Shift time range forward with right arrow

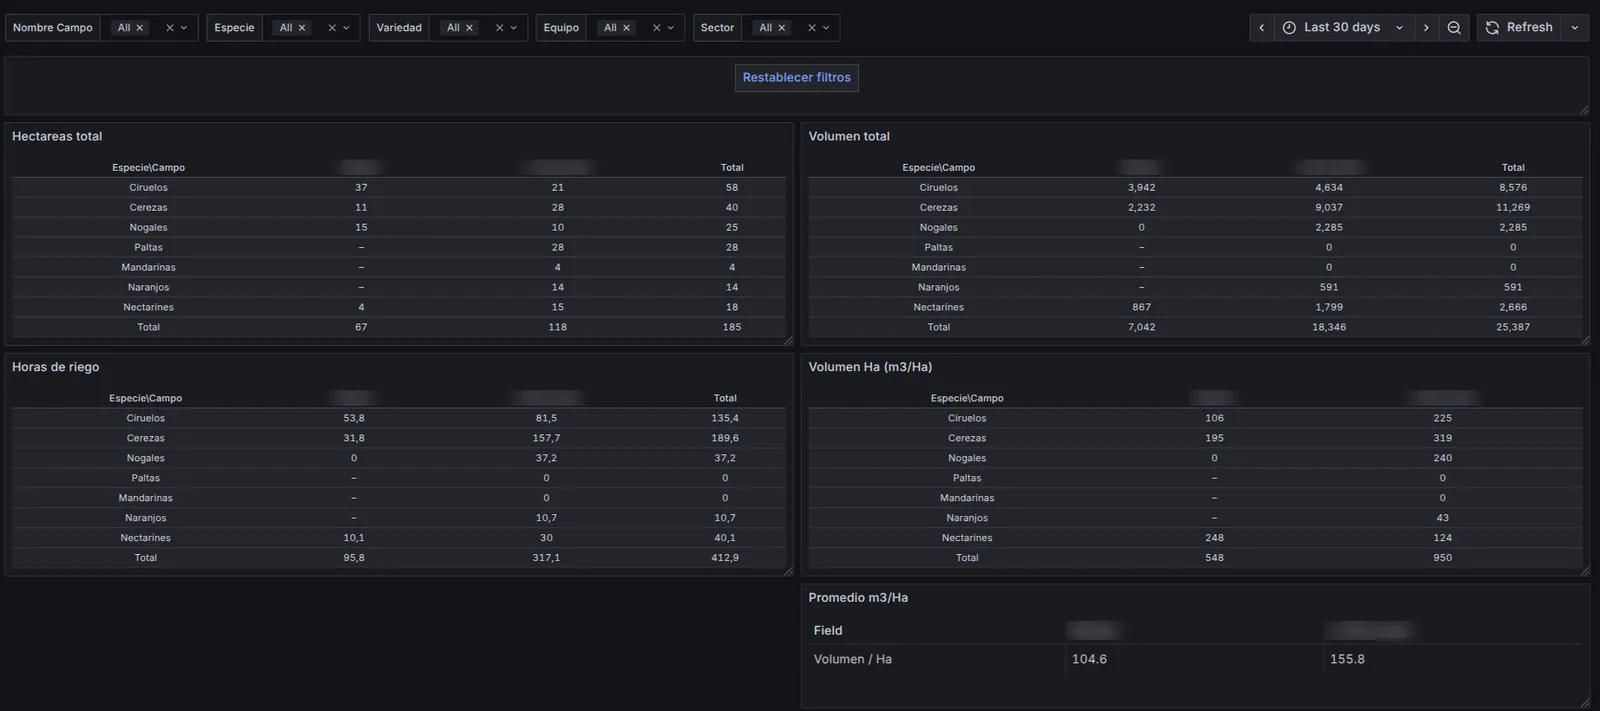click(x=1426, y=28)
